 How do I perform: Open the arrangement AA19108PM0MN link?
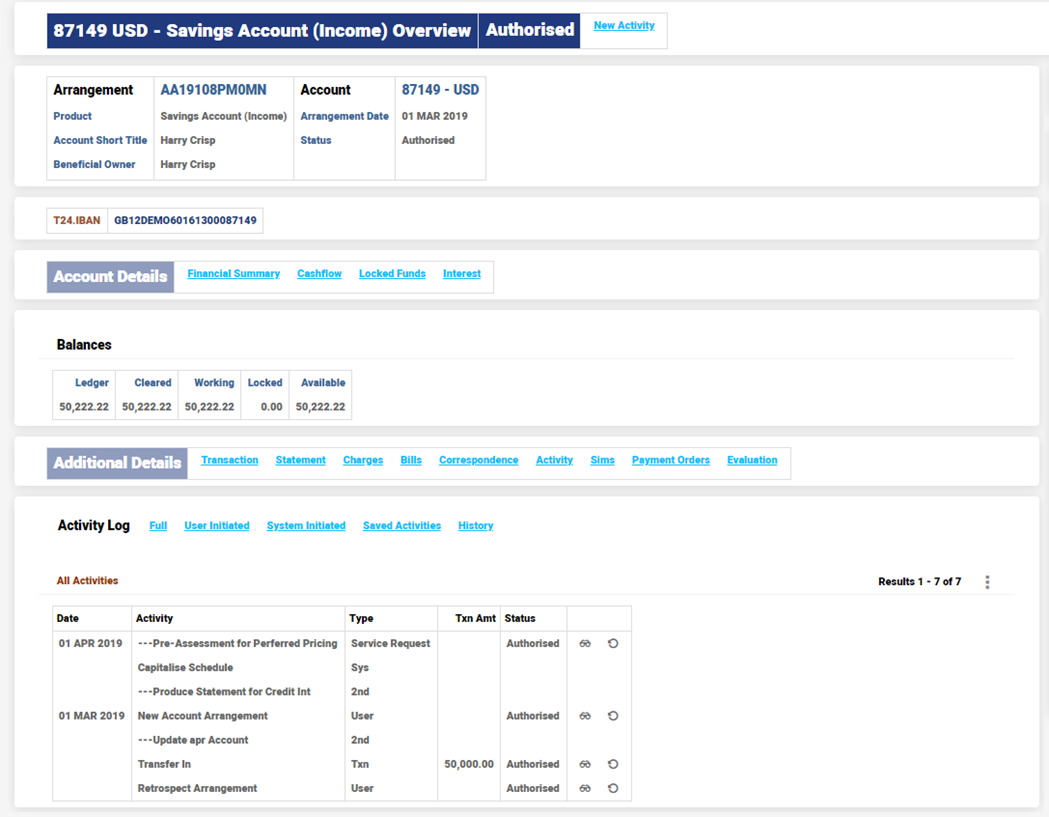tap(213, 90)
